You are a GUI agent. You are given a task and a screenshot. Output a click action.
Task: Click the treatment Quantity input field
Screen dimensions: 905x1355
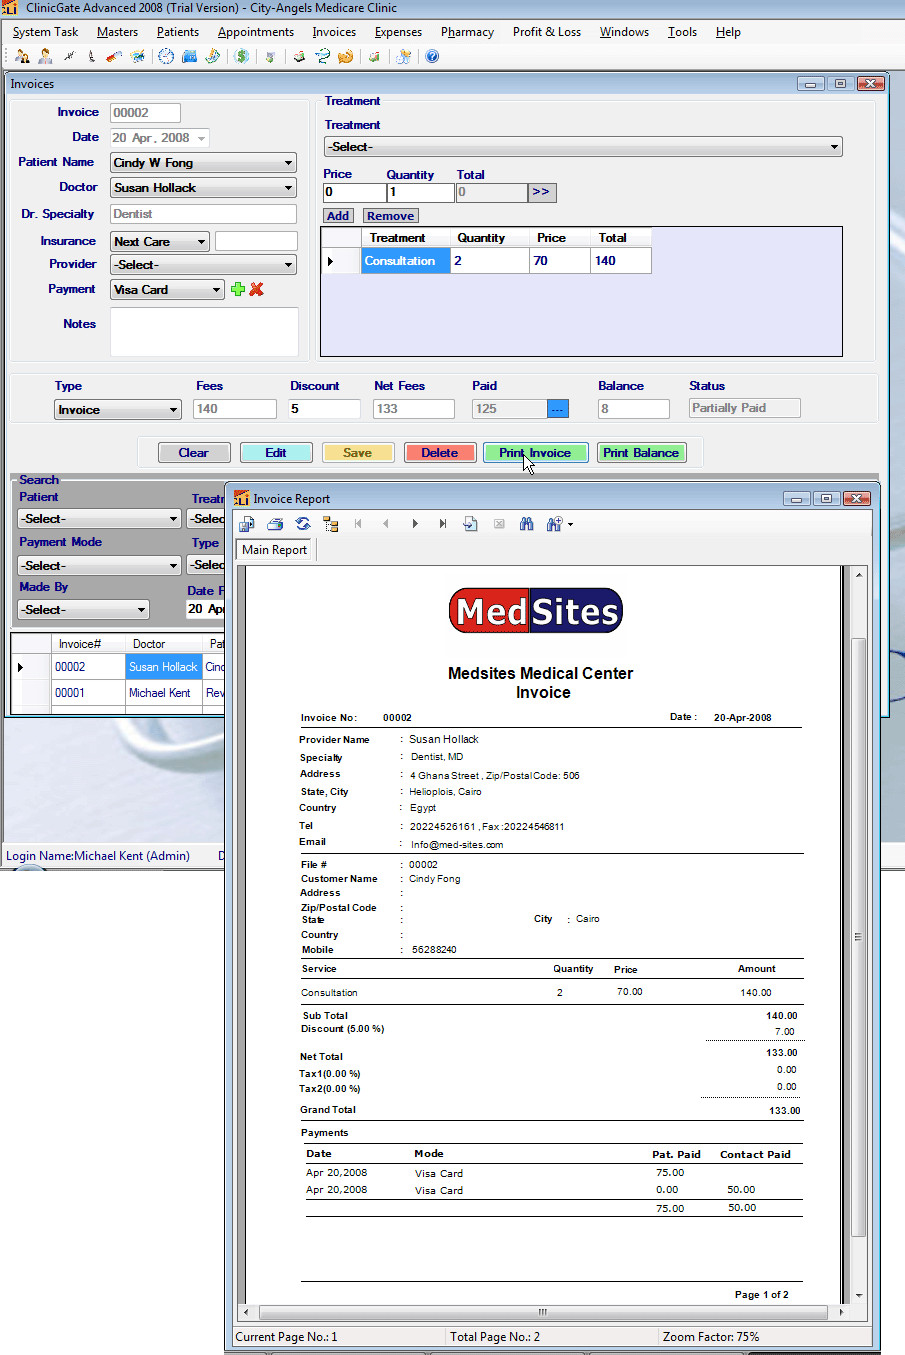(420, 192)
